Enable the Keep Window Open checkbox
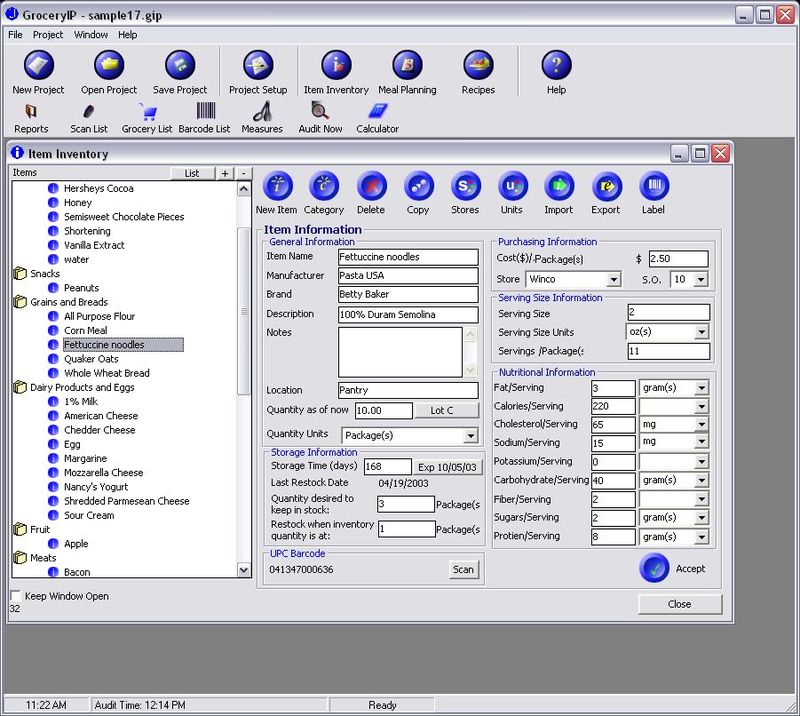The width and height of the screenshot is (800, 716). tap(16, 596)
